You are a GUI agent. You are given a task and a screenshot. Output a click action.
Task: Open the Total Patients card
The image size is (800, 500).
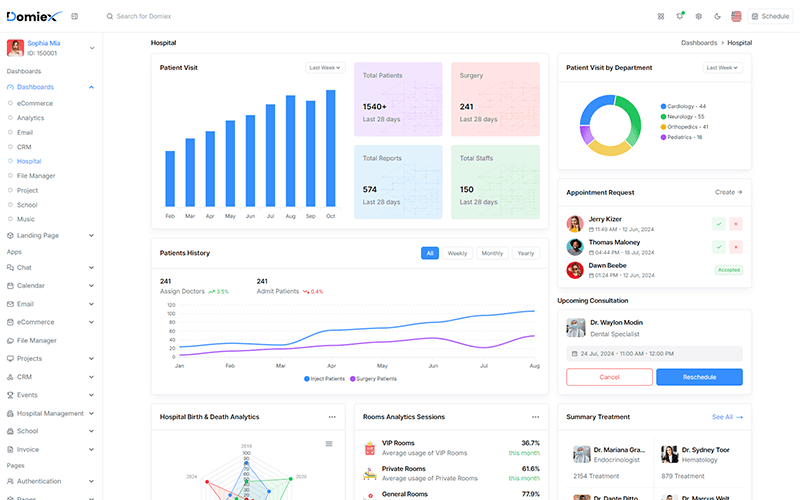point(398,99)
